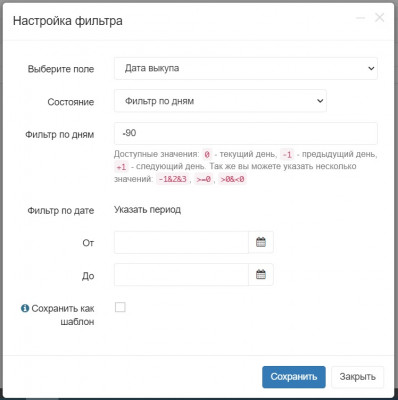Click the example value 0
The height and width of the screenshot is (400, 398).
207,155
